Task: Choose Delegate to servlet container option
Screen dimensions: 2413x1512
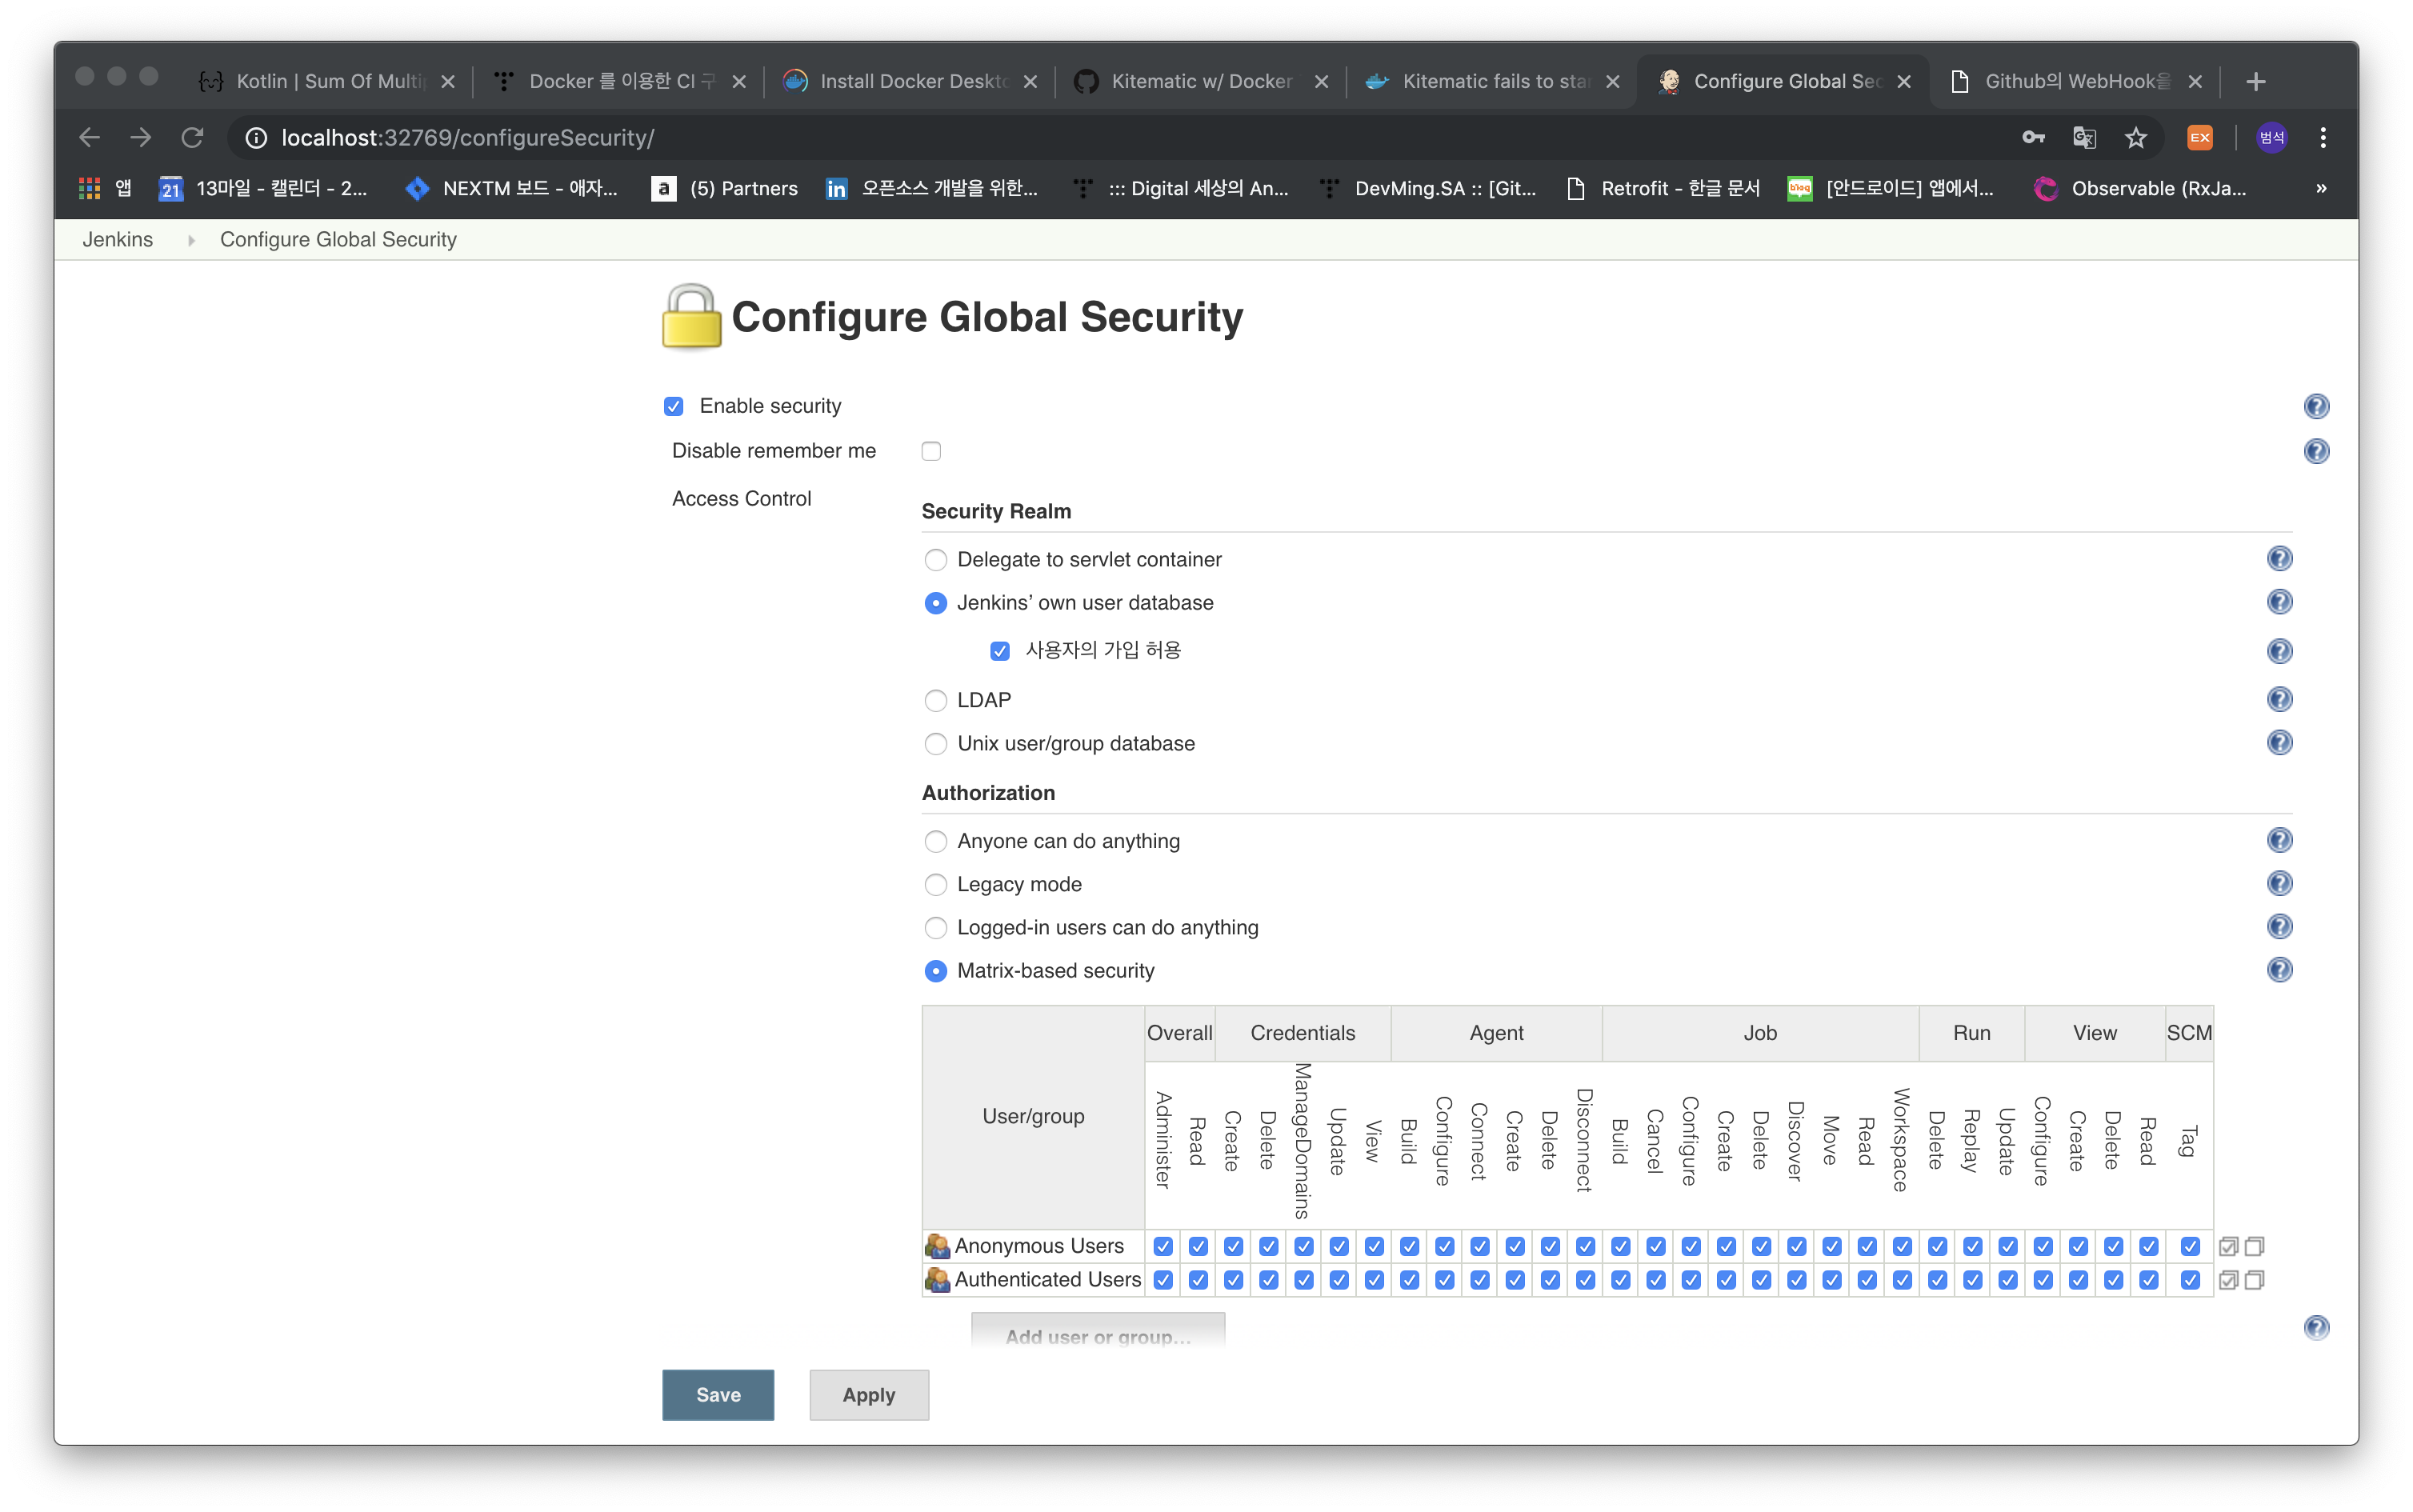Action: click(935, 560)
